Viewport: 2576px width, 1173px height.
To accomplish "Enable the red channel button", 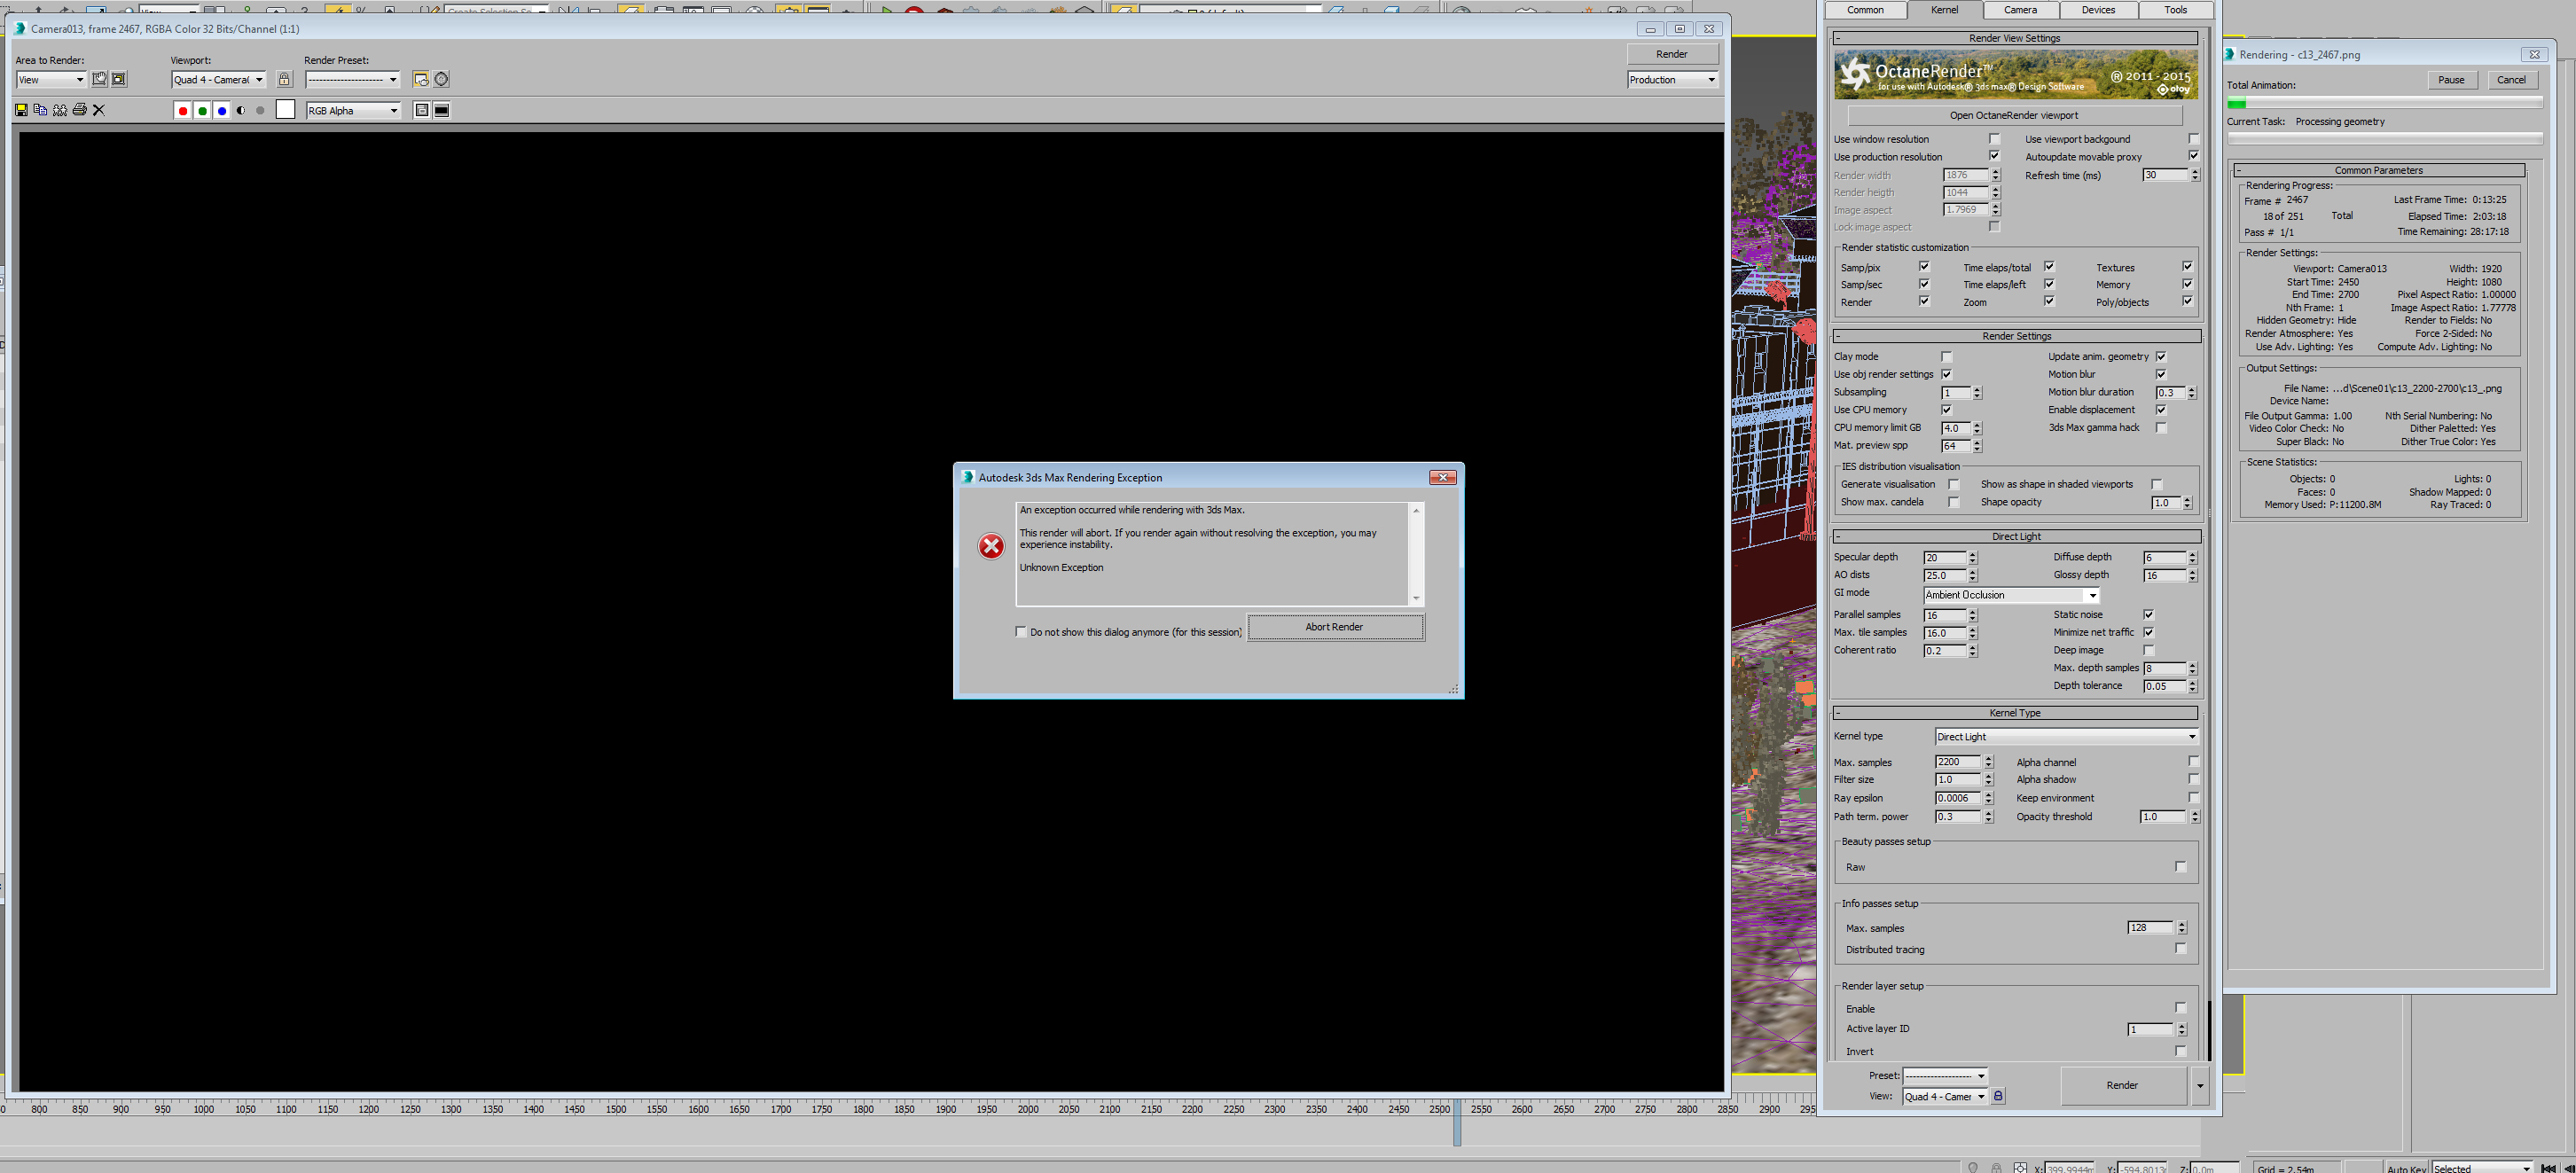I will coord(182,110).
